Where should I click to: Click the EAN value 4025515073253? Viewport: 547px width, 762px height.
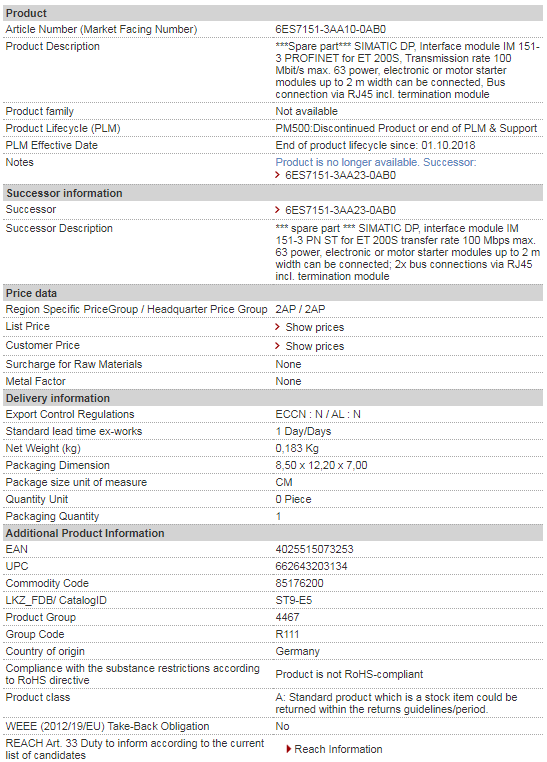(314, 549)
